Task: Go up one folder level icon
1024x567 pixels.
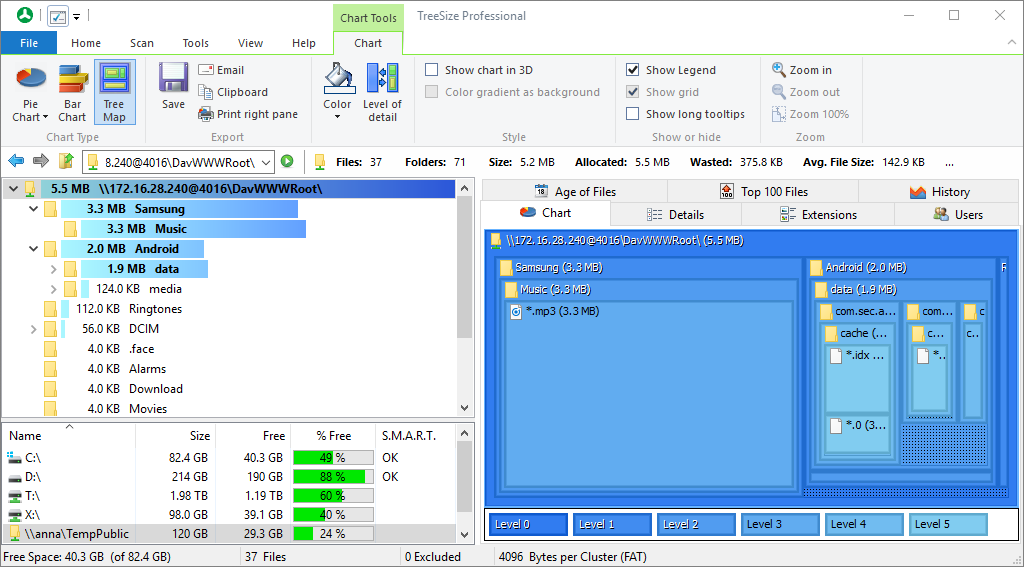Action: pyautogui.click(x=66, y=161)
